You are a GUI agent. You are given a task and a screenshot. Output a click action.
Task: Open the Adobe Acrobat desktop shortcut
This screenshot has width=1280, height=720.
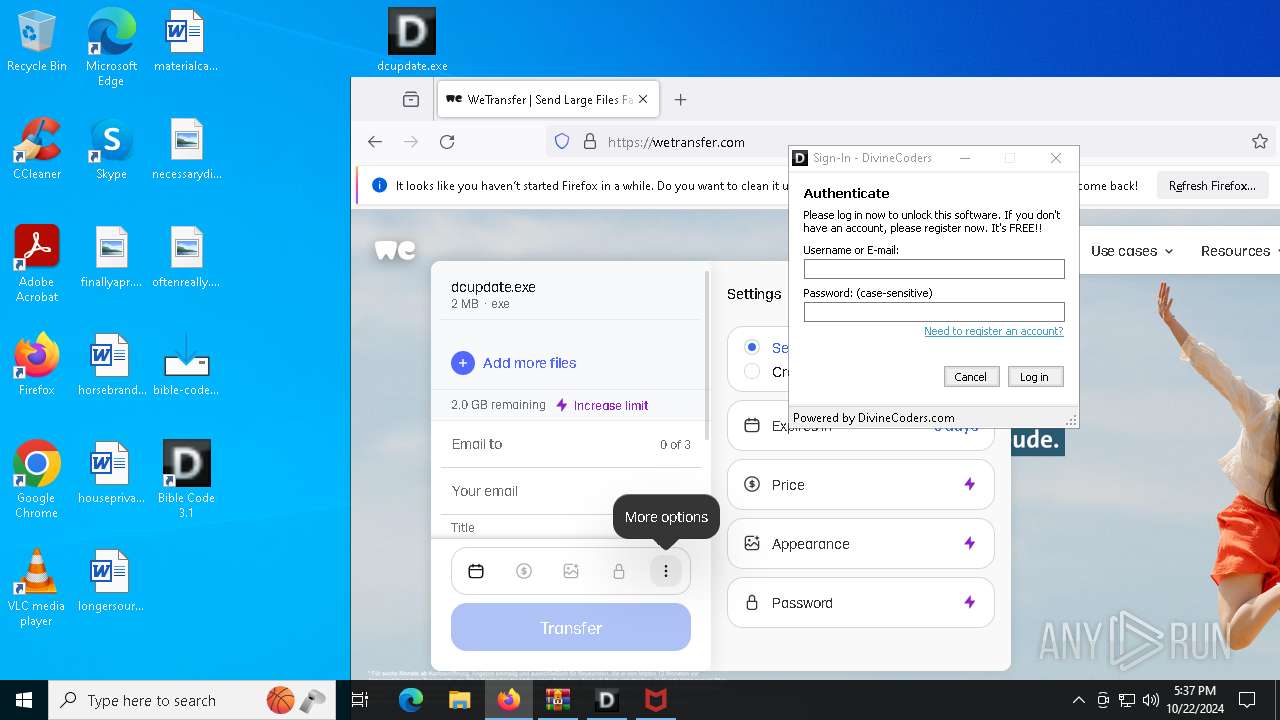click(x=36, y=264)
